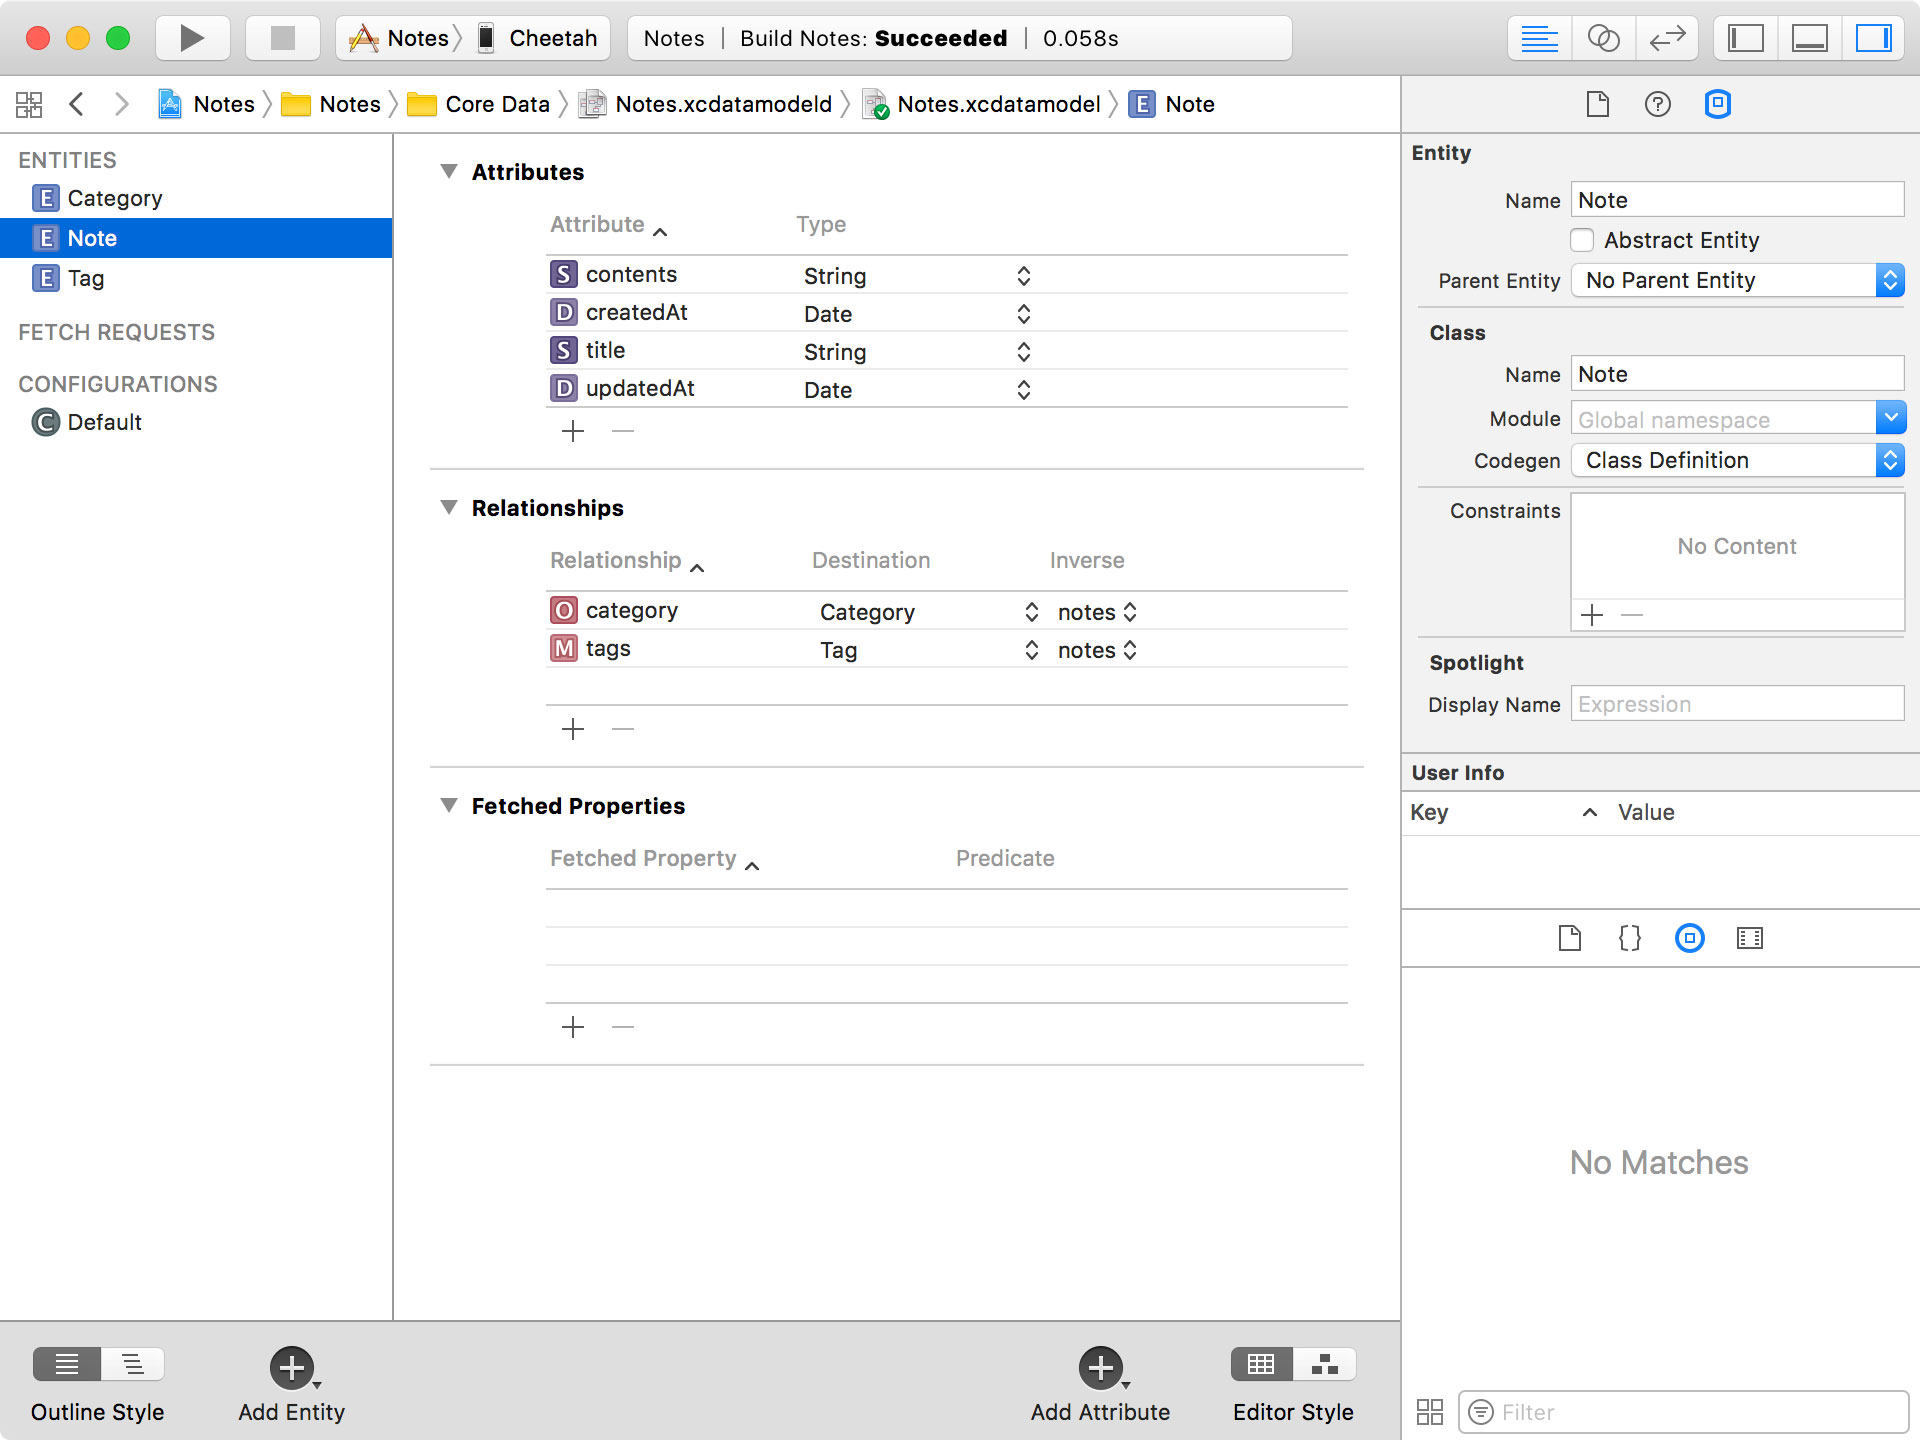Hide the navigator panel
Viewport: 1920px width, 1440px height.
point(1746,38)
